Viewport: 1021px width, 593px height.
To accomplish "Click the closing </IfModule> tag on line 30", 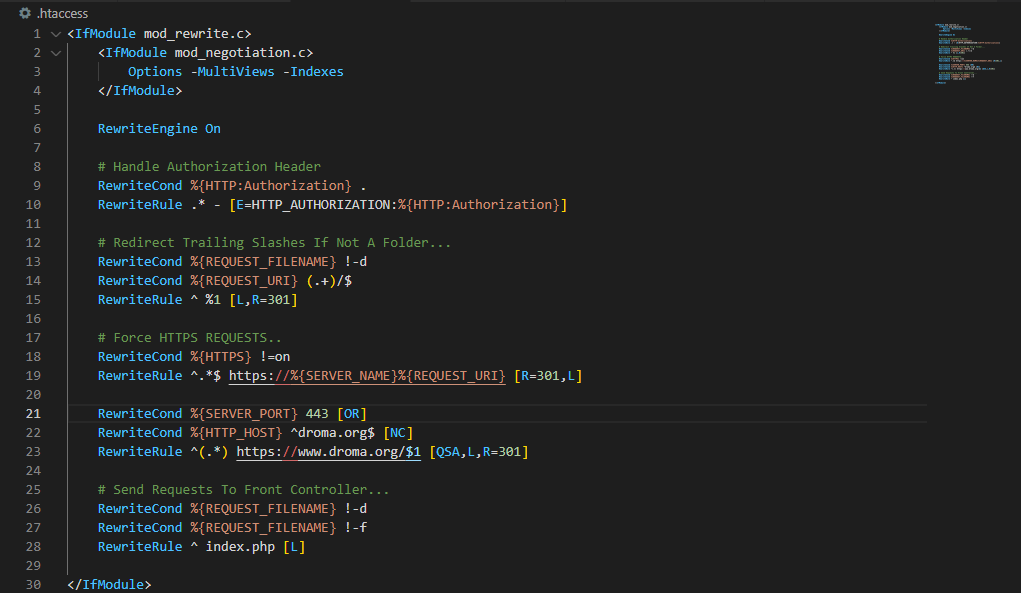I will (109, 585).
